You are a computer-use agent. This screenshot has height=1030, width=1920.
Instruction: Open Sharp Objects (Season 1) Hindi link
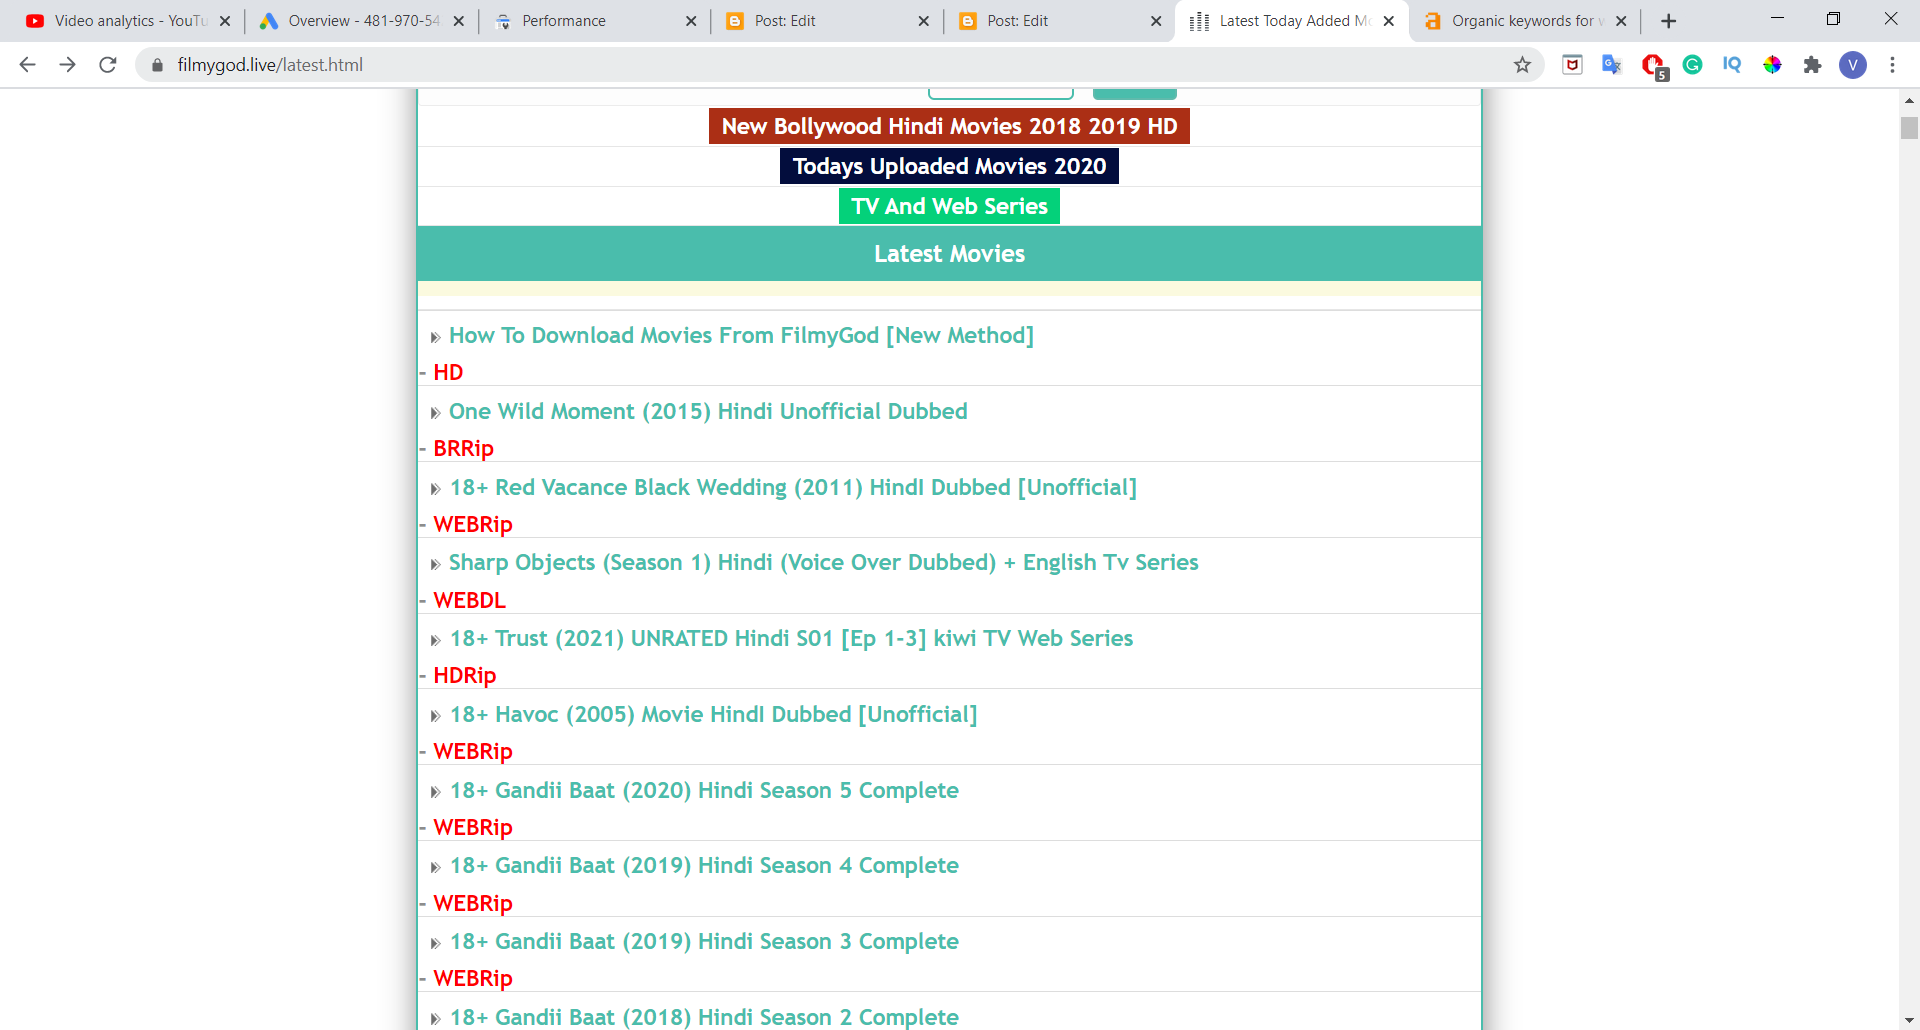pos(823,563)
